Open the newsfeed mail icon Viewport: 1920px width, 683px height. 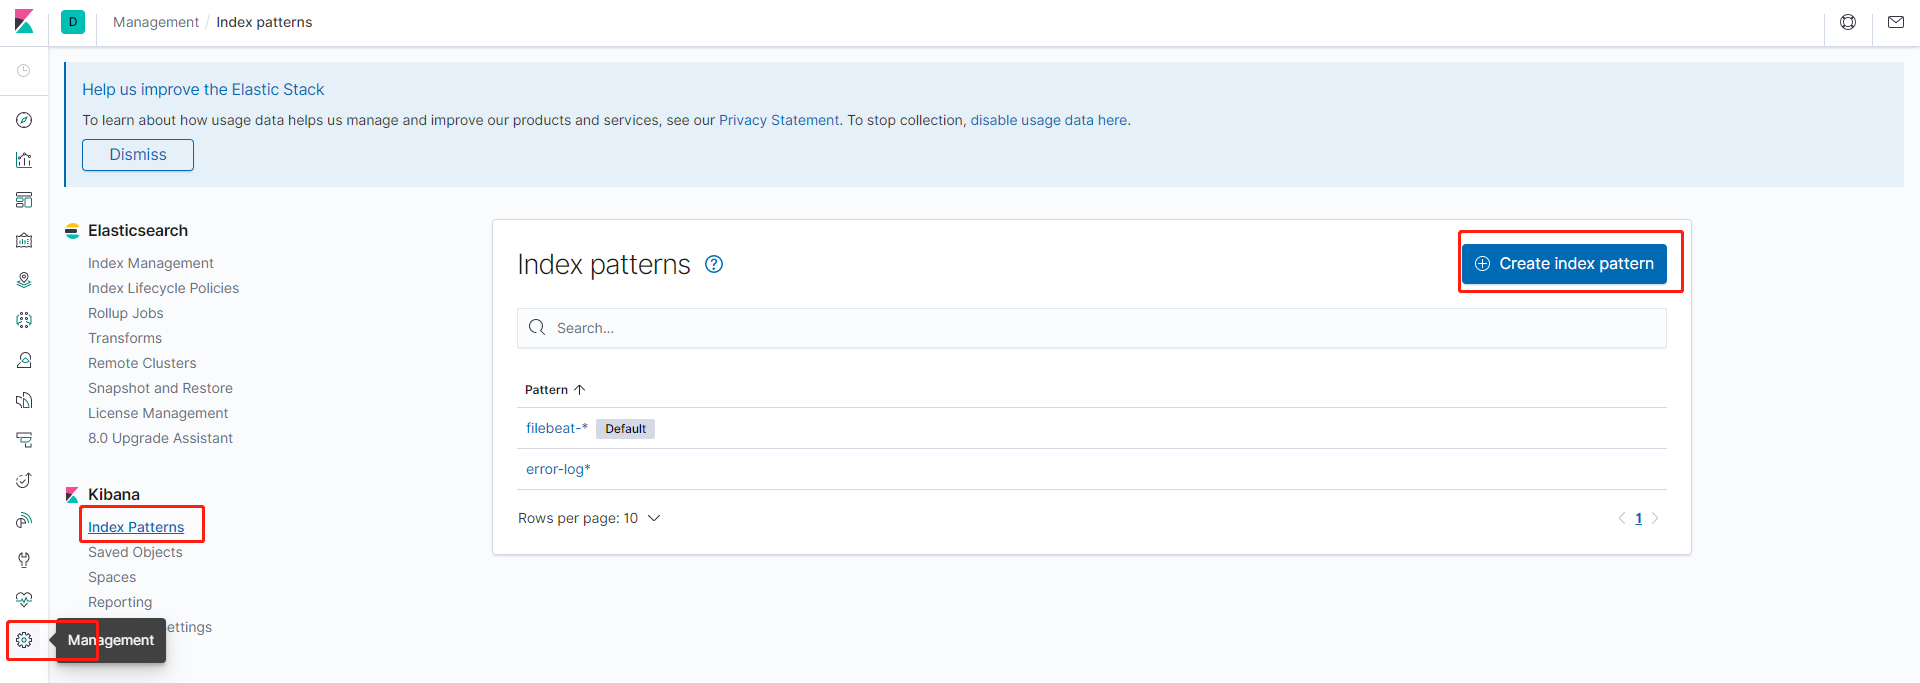[1895, 22]
